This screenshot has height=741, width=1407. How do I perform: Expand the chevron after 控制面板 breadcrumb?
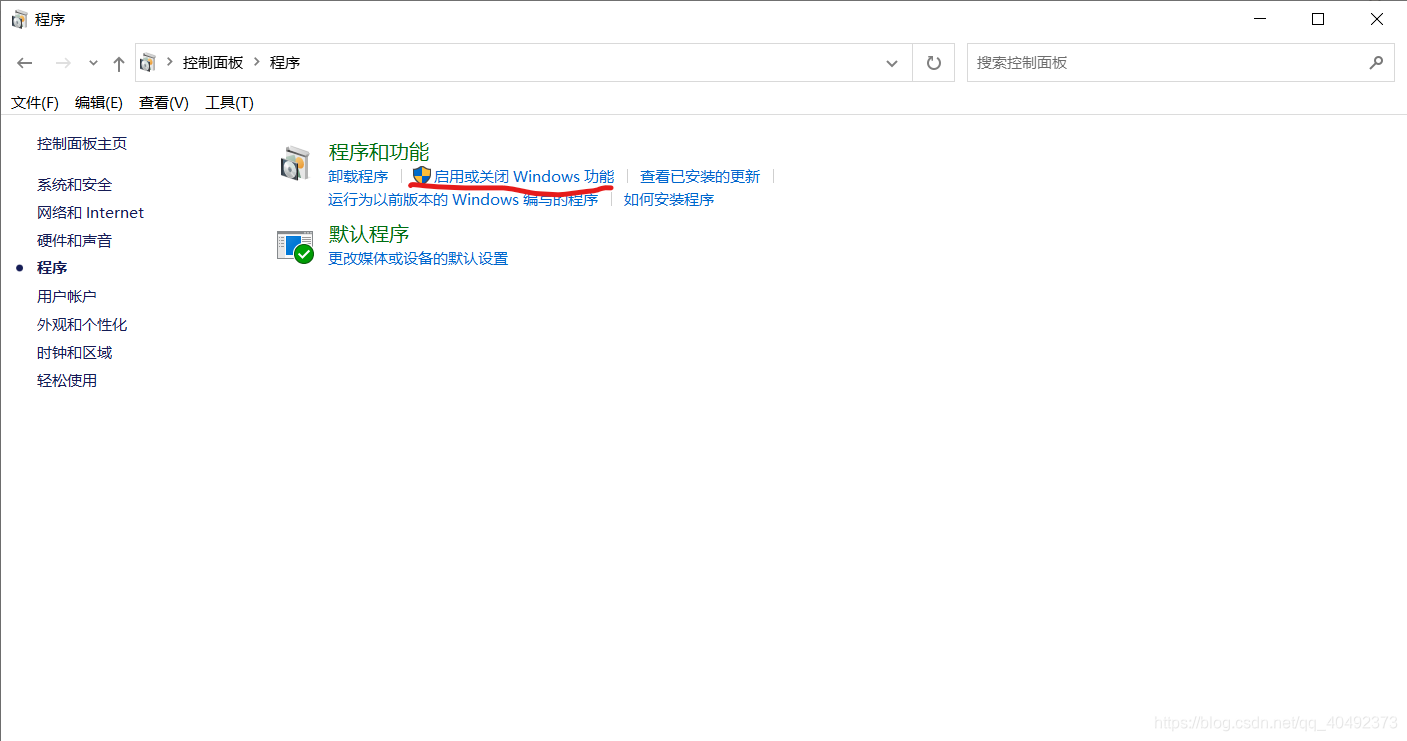pyautogui.click(x=257, y=62)
